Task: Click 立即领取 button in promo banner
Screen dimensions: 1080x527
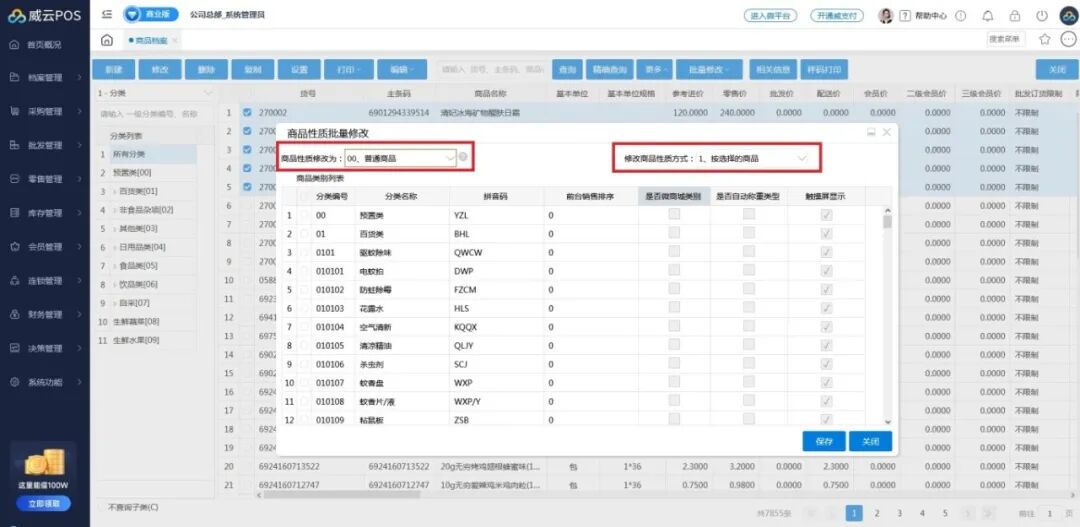Action: (x=43, y=503)
